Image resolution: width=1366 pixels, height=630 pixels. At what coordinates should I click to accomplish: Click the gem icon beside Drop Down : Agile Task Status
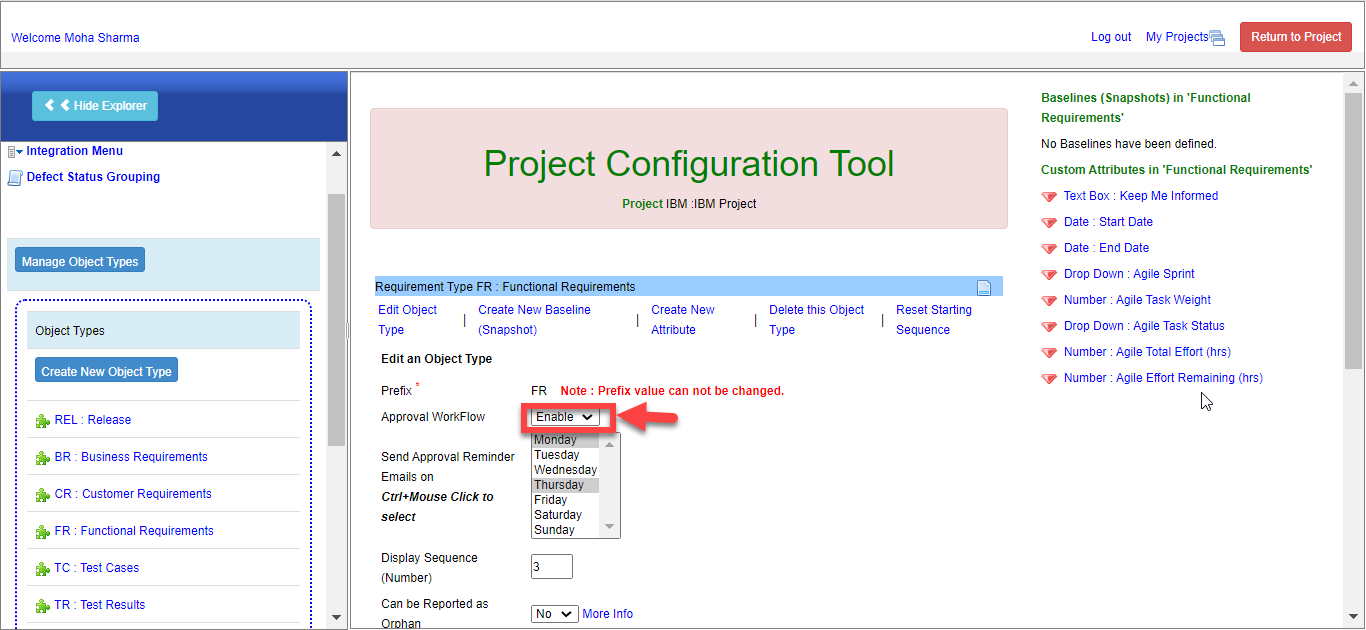[x=1049, y=326]
